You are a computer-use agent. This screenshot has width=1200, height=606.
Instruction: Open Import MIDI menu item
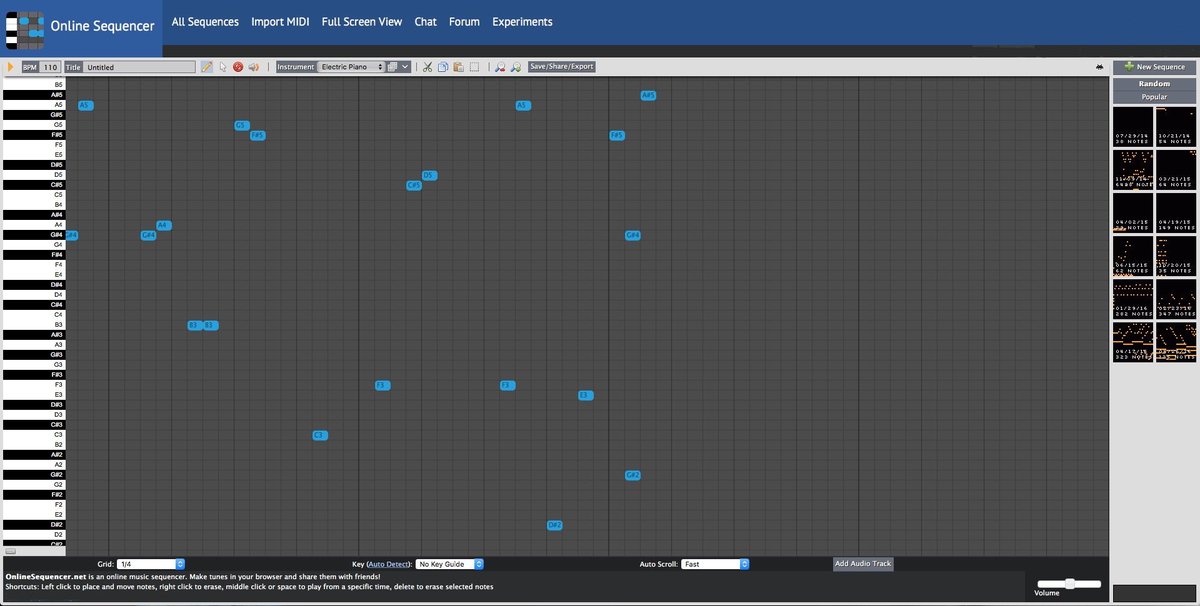[280, 21]
